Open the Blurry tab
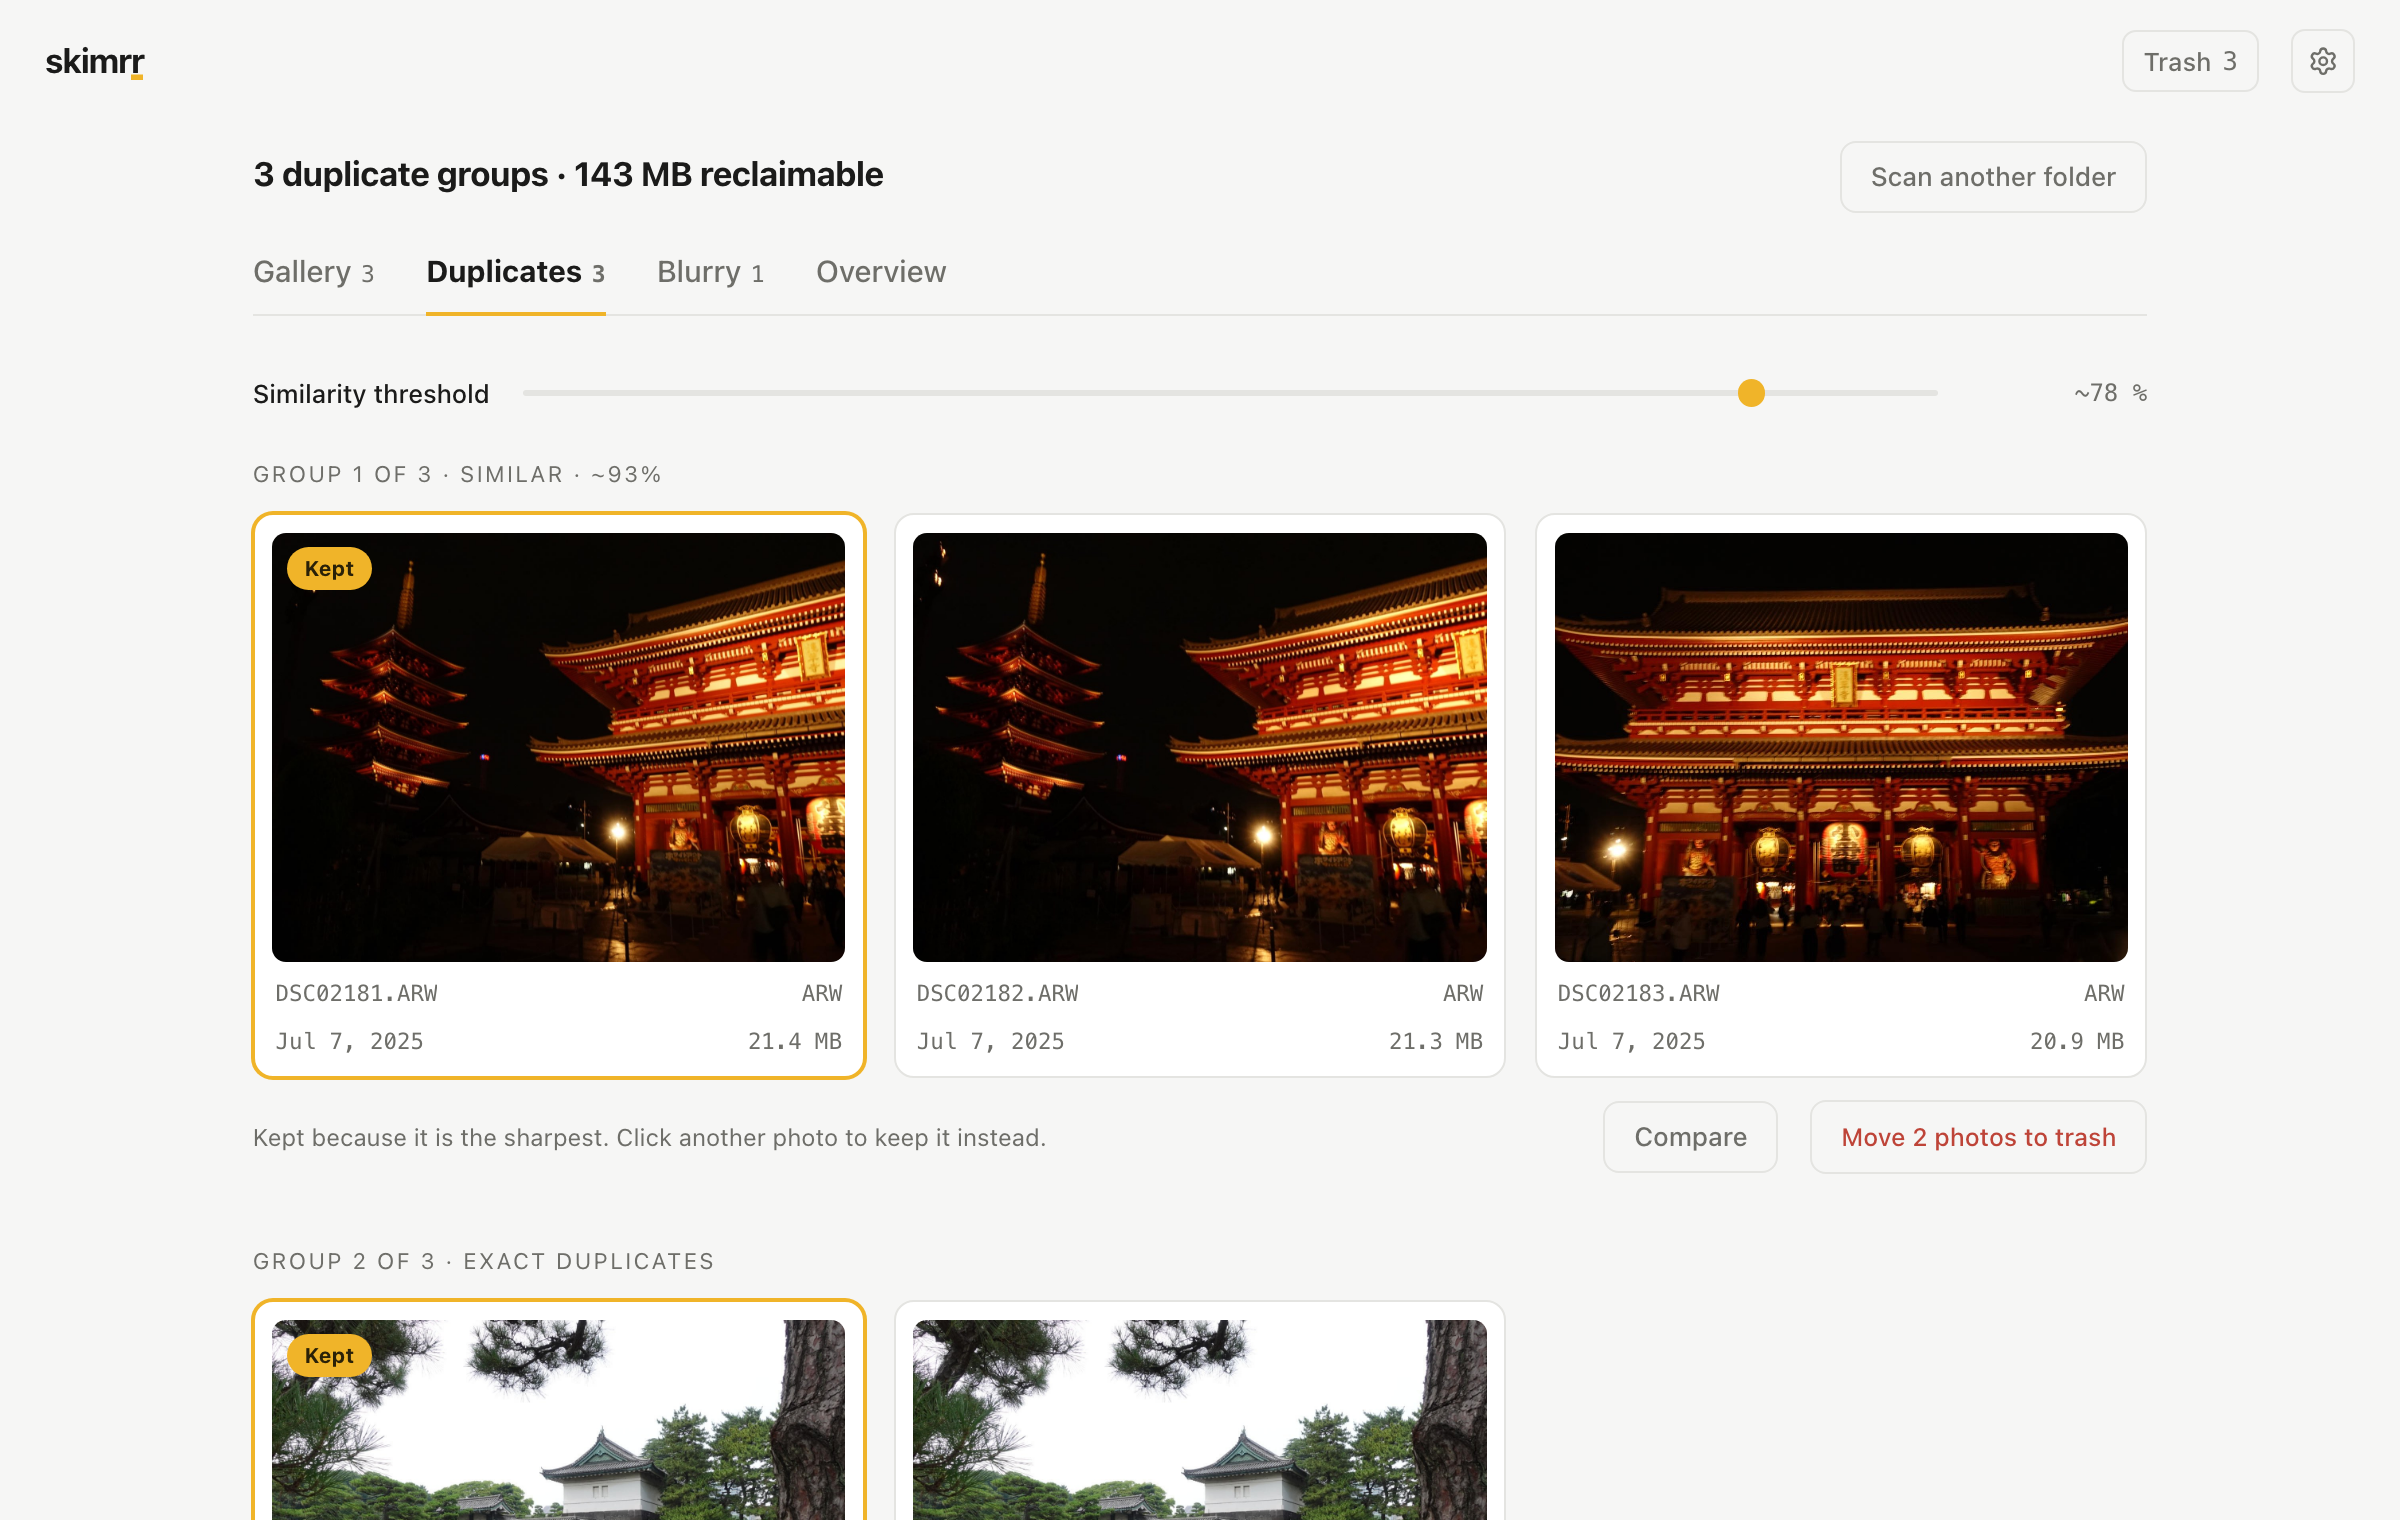The height and width of the screenshot is (1520, 2400). click(710, 272)
